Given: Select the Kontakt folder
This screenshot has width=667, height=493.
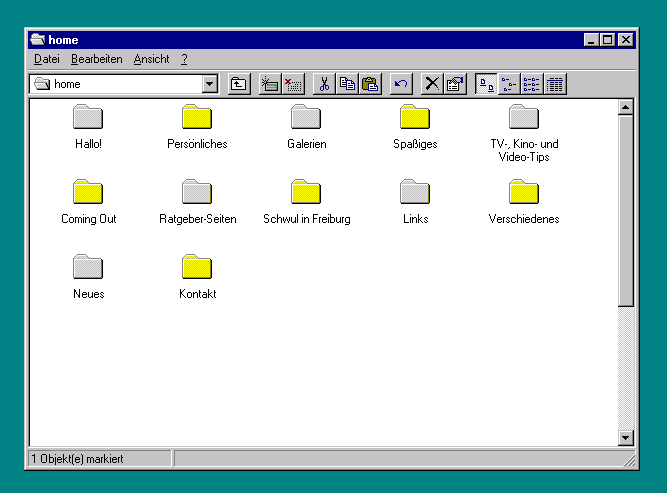Looking at the screenshot, I should pos(197,276).
